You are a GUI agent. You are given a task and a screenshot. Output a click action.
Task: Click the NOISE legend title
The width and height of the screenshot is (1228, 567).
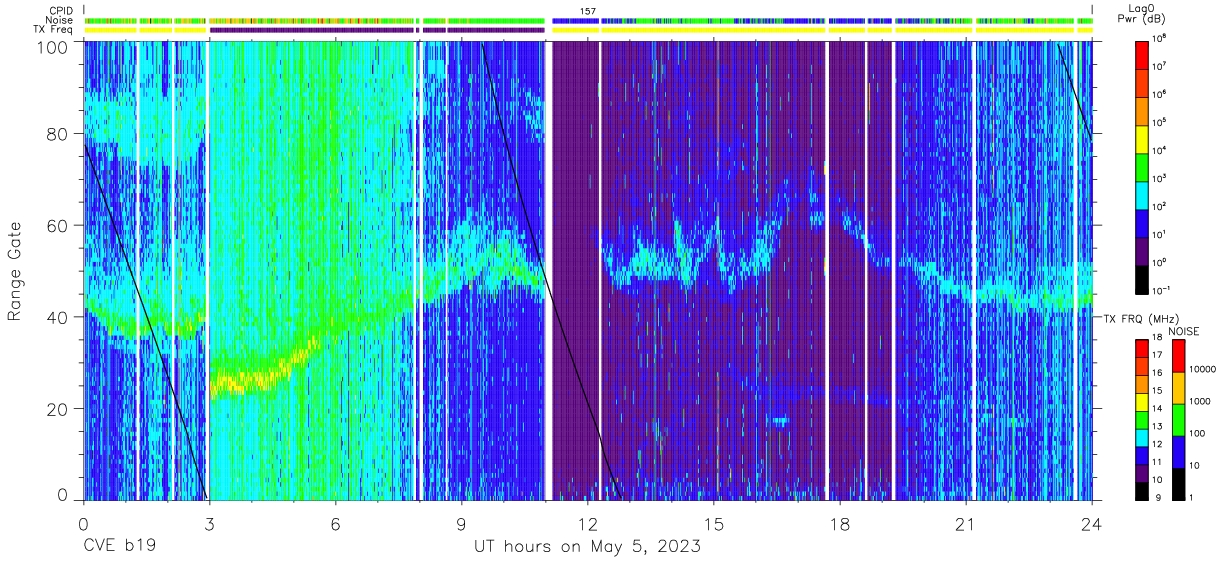click(1184, 330)
